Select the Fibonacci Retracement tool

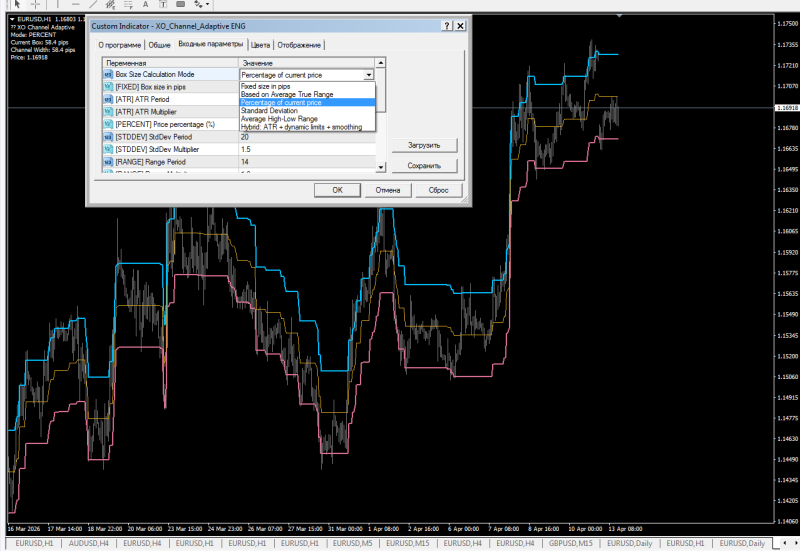[128, 4]
